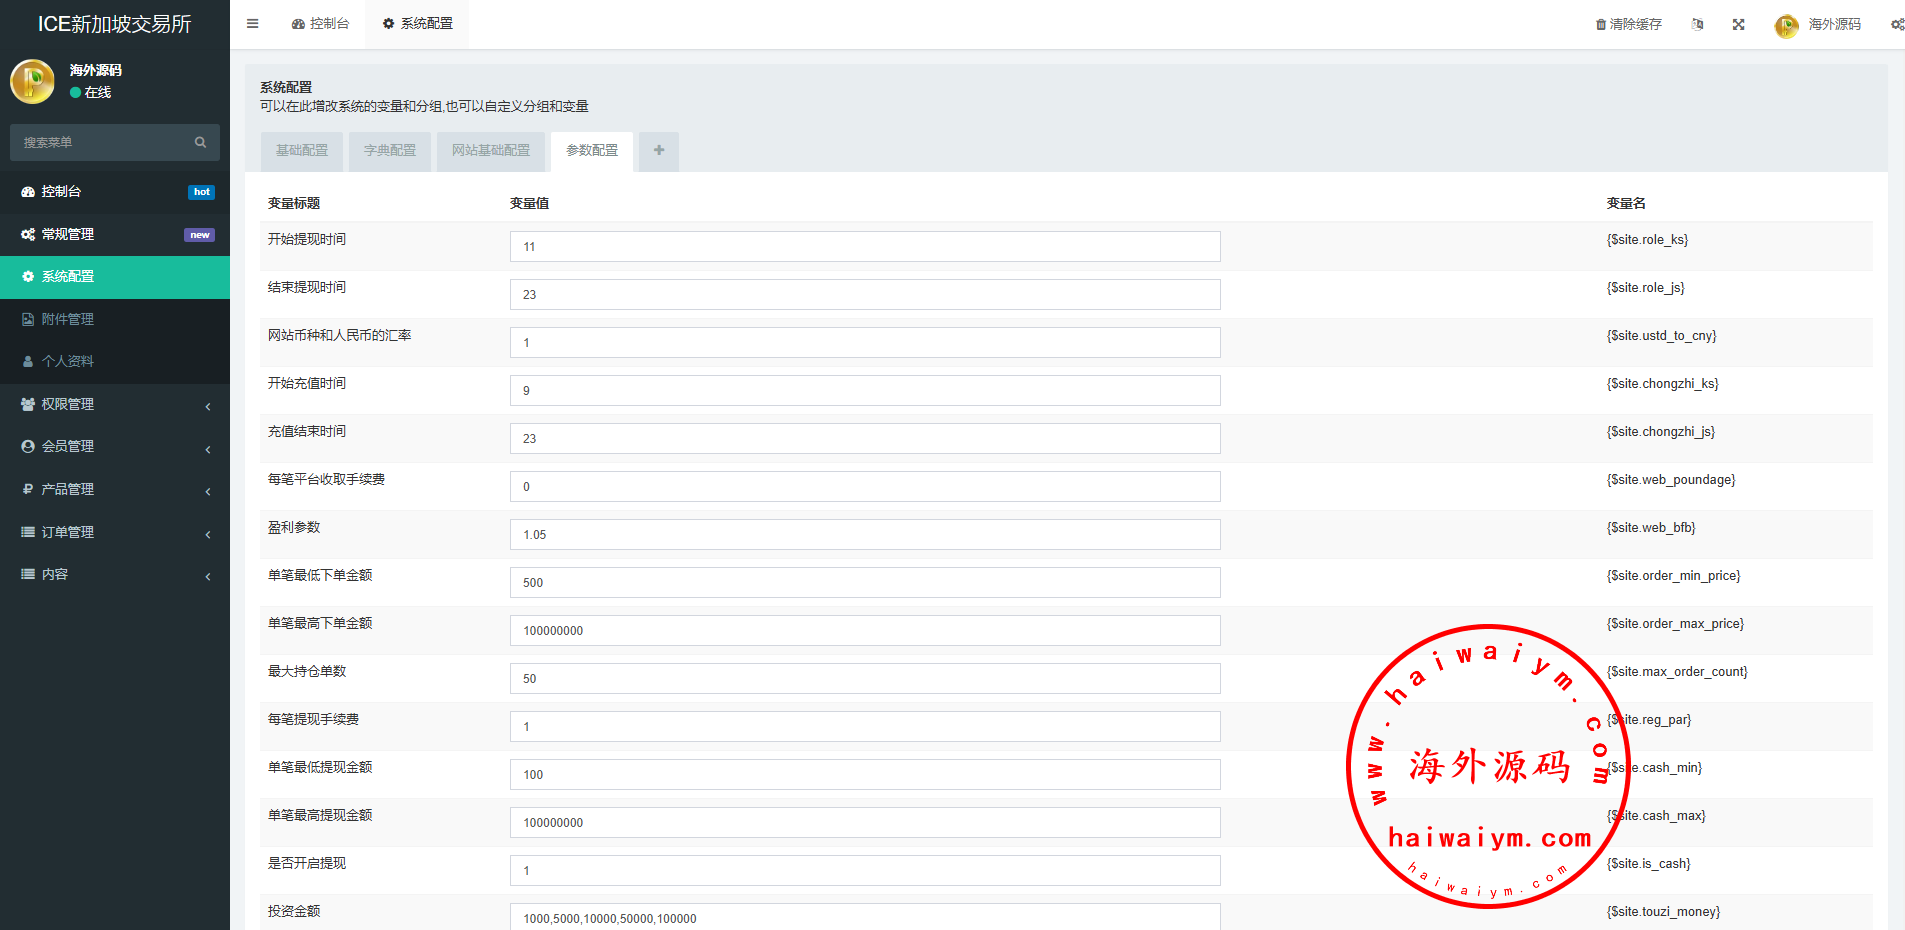Click the search magnifier icon in sidebar
1905x930 pixels.
pos(200,143)
